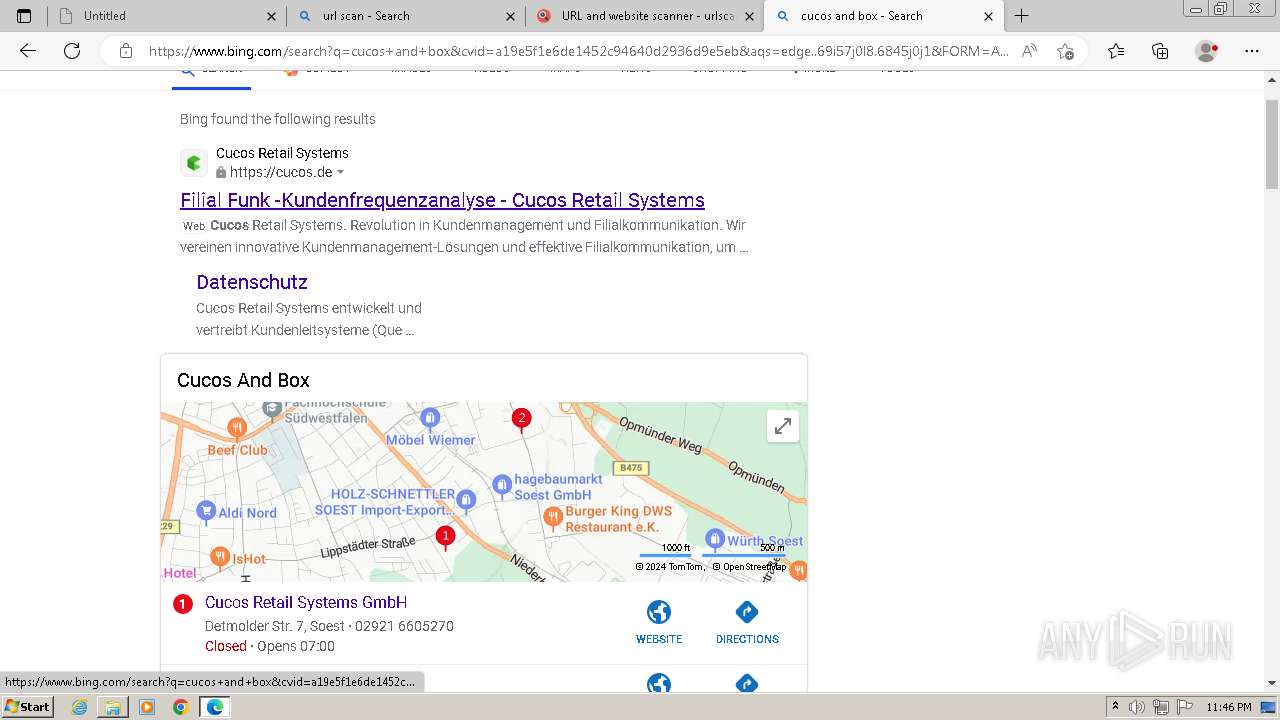Image resolution: width=1280 pixels, height=720 pixels.
Task: Get directions to Cucos Retail Systems GmbH
Action: click(747, 622)
